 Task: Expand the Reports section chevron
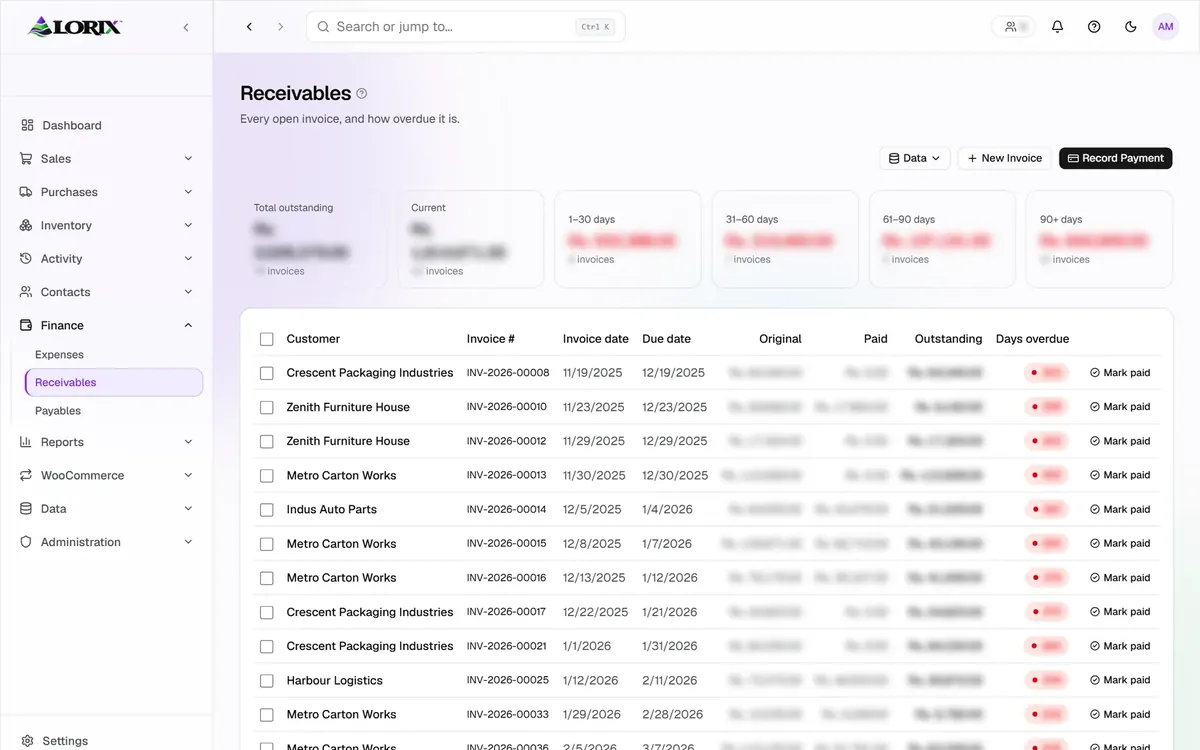click(x=188, y=442)
